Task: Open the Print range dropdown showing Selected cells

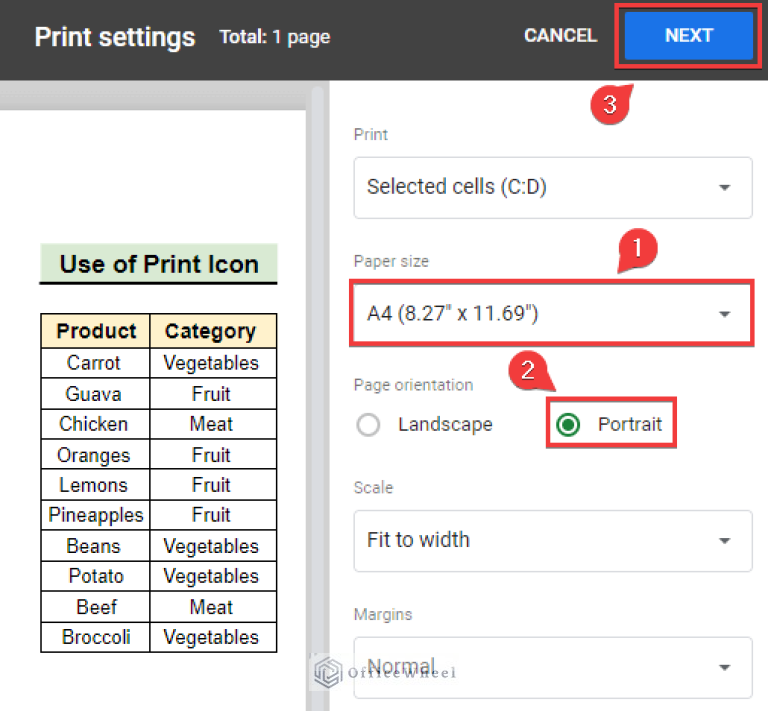Action: (552, 187)
